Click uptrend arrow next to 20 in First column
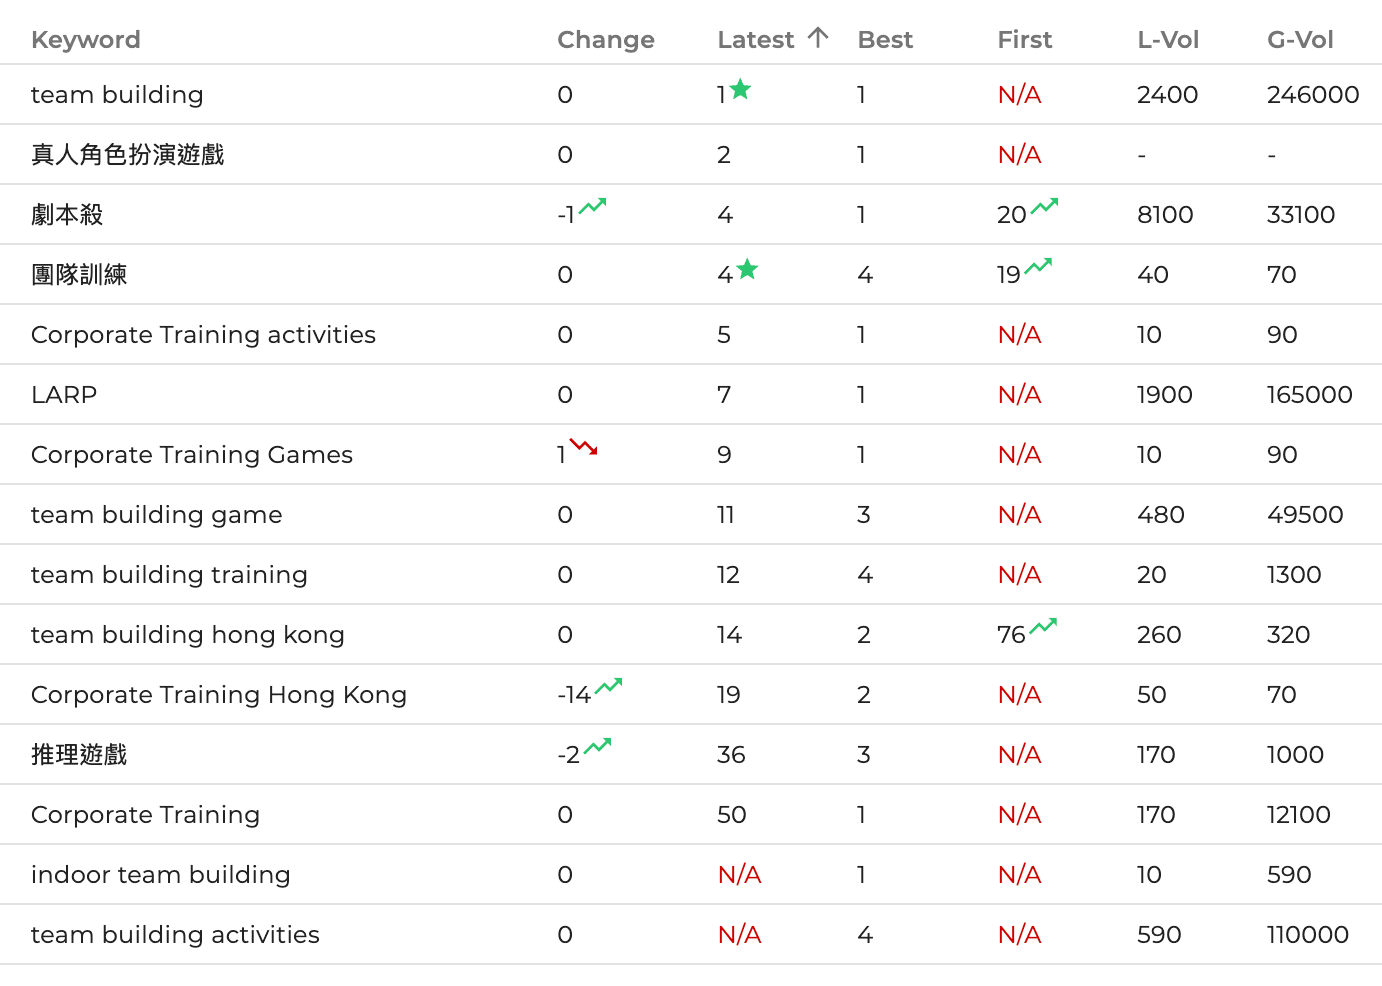 (1045, 207)
